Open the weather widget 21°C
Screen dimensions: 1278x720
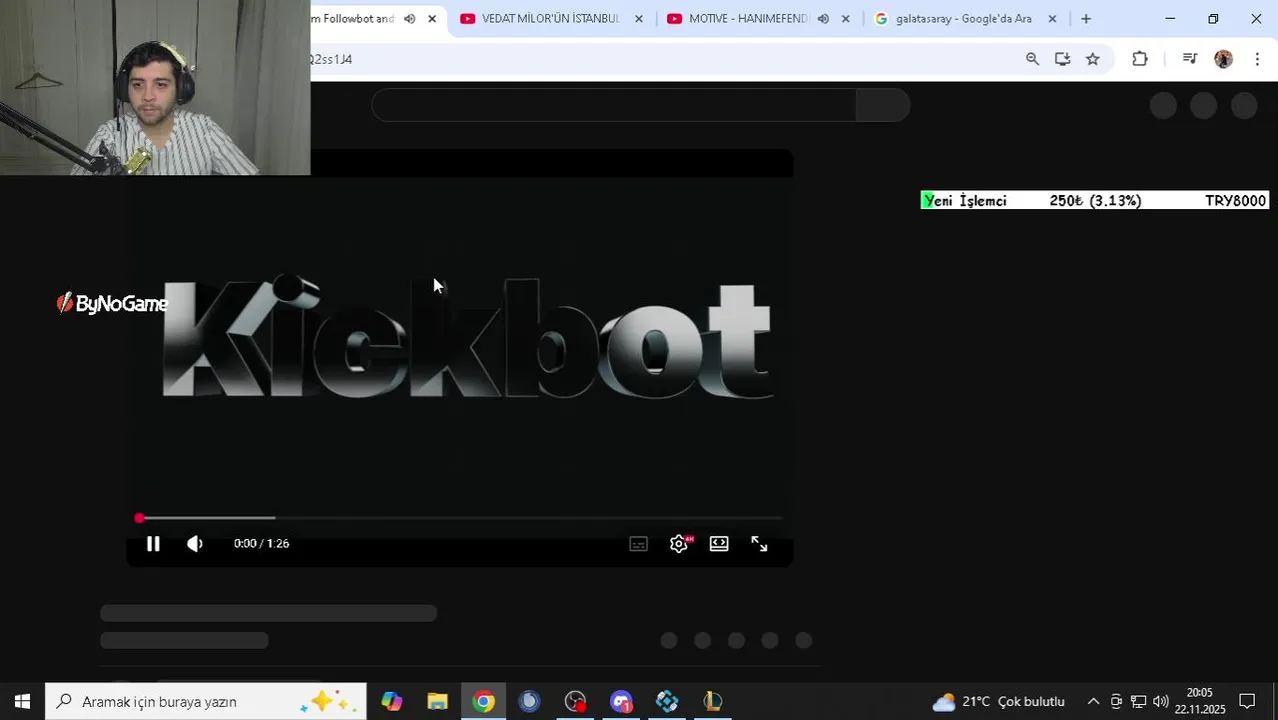(x=998, y=702)
